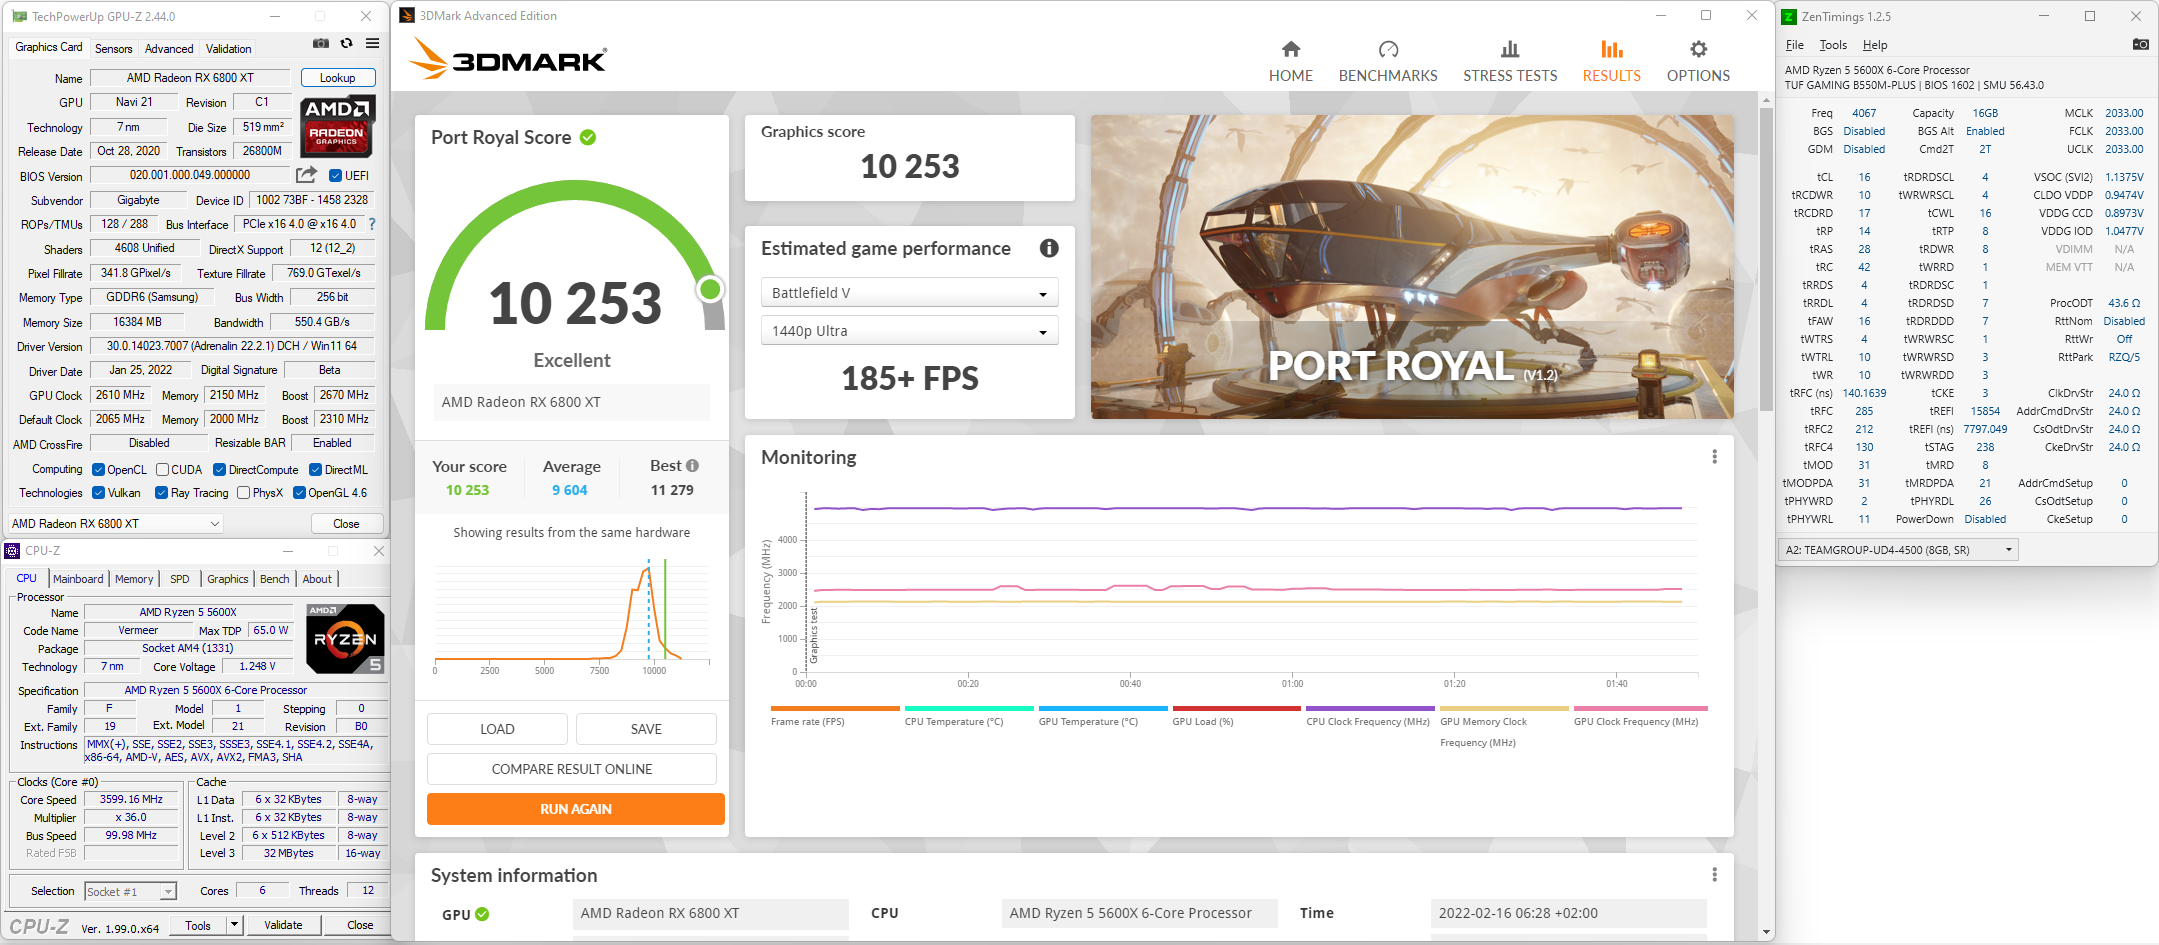Click the Port Royal benchmark thumbnail image

(x=1412, y=267)
